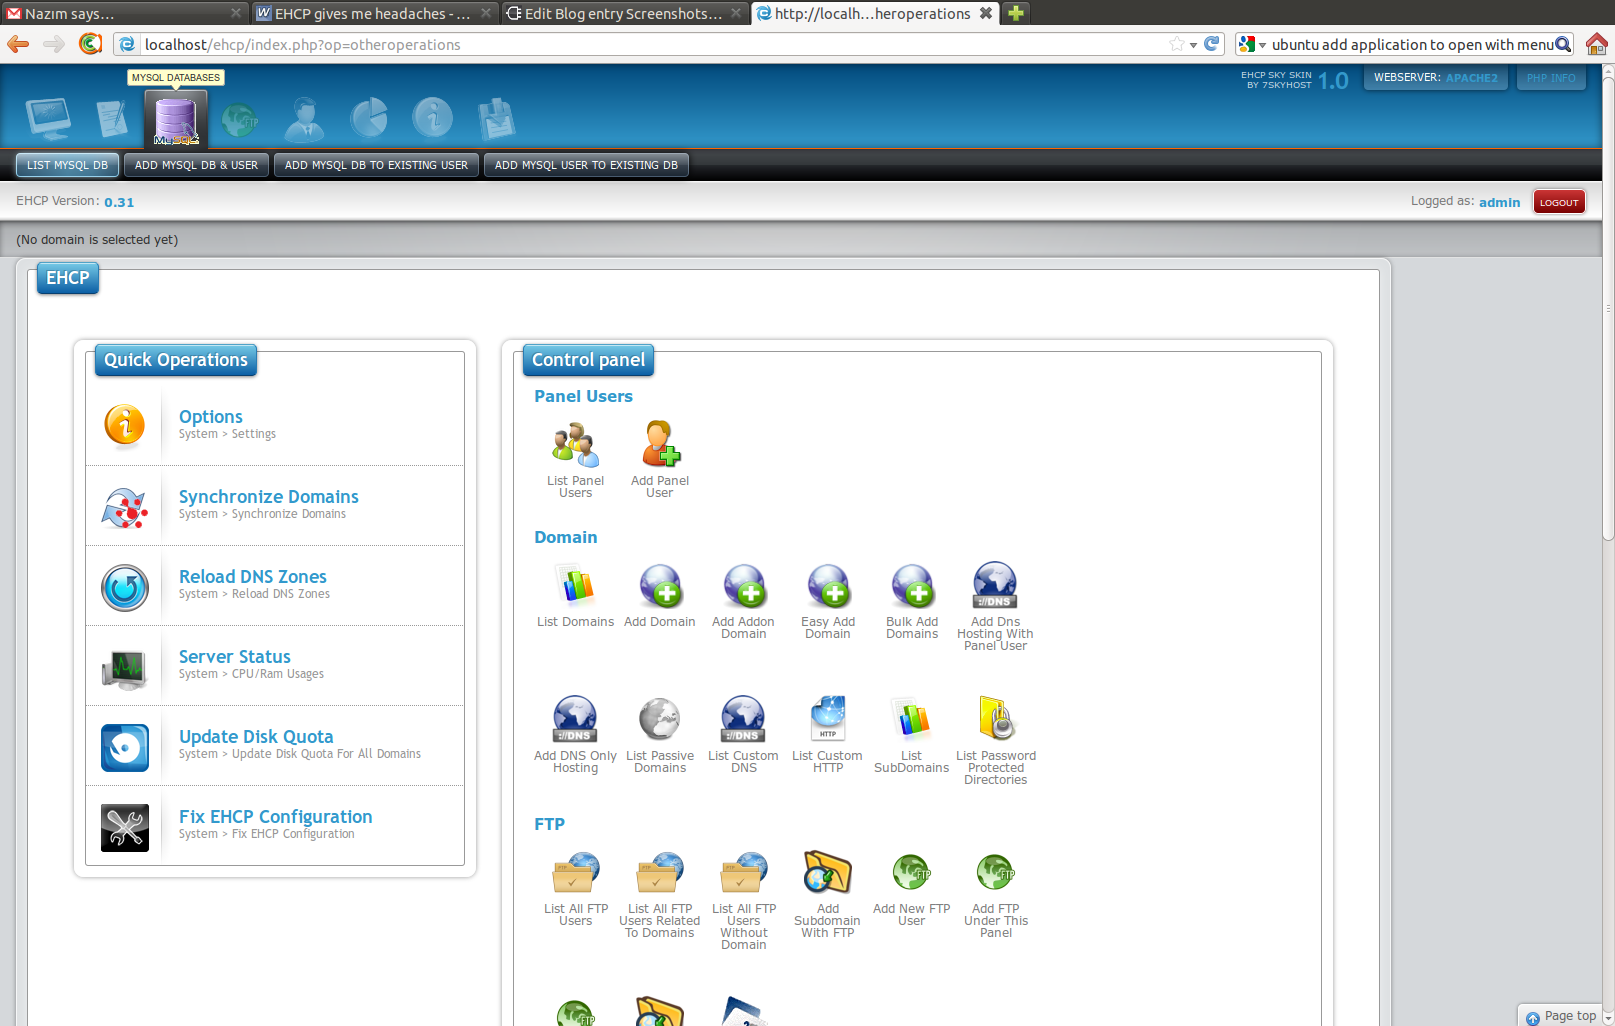Click the Fix EHCP Configuration tools icon
The image size is (1615, 1026).
125,827
